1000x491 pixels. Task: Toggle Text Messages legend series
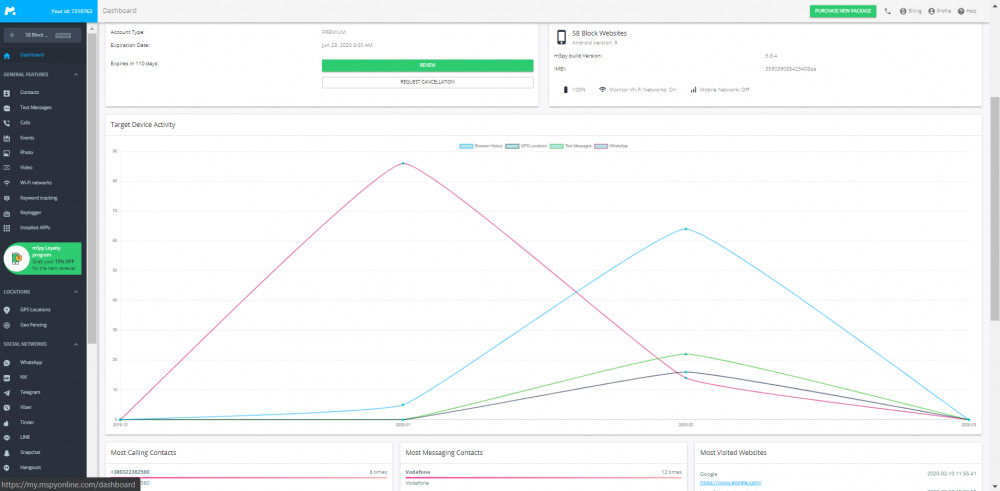(571, 146)
